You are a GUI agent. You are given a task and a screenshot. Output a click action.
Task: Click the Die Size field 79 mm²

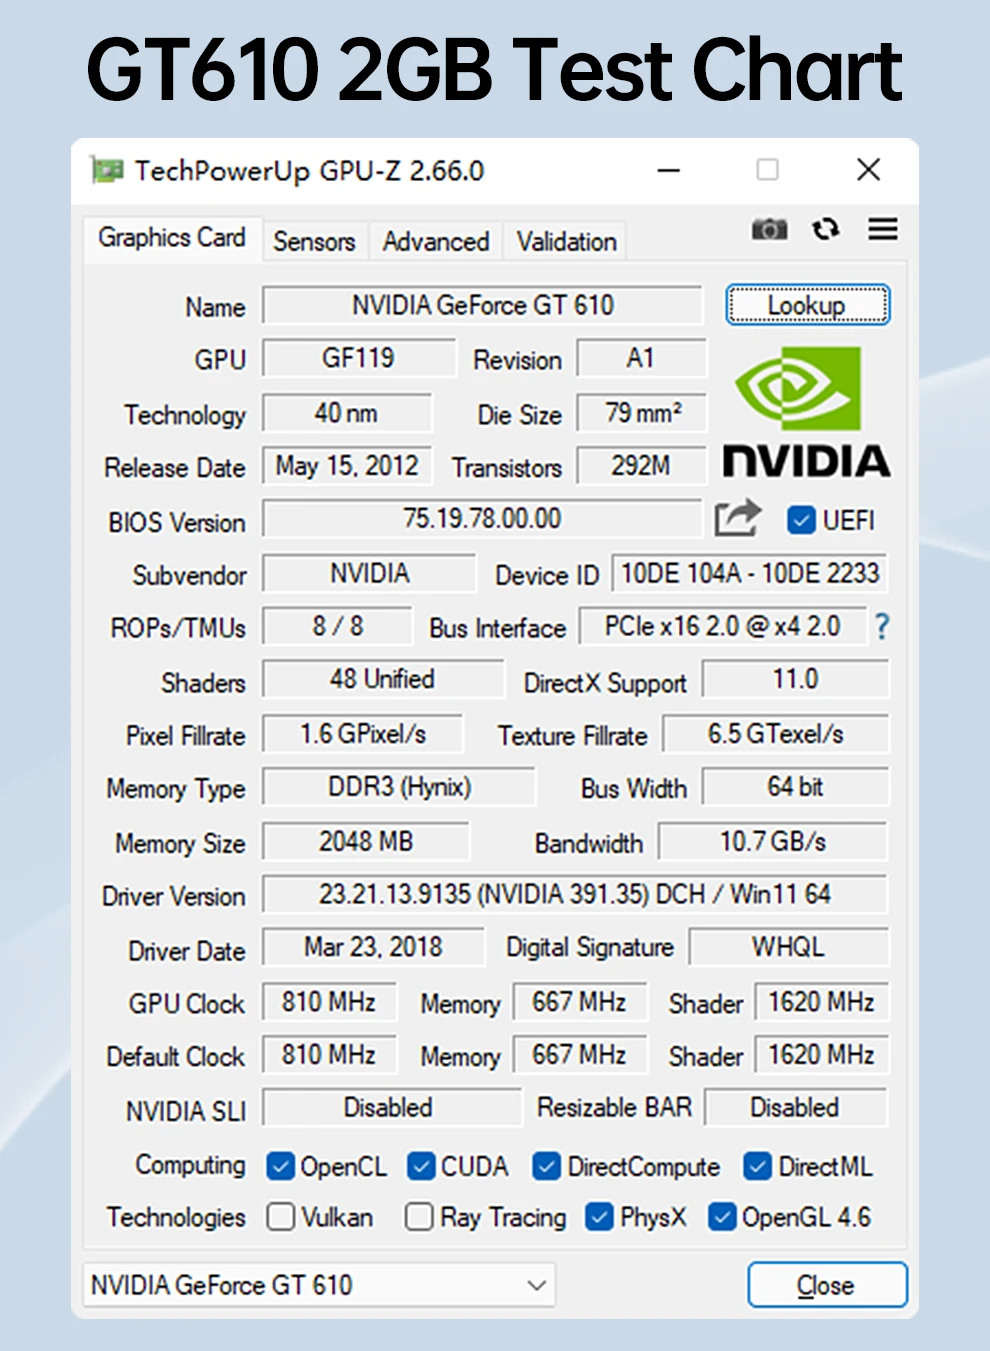click(x=642, y=412)
